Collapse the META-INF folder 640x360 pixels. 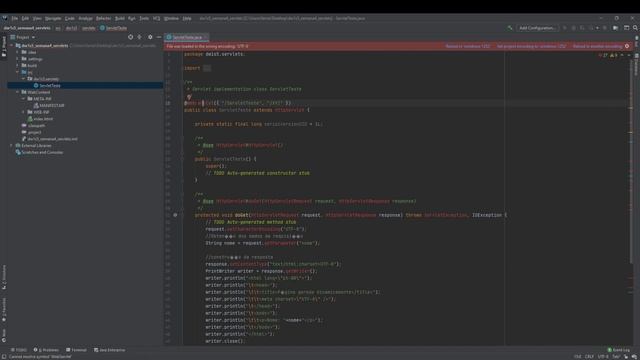click(x=23, y=99)
